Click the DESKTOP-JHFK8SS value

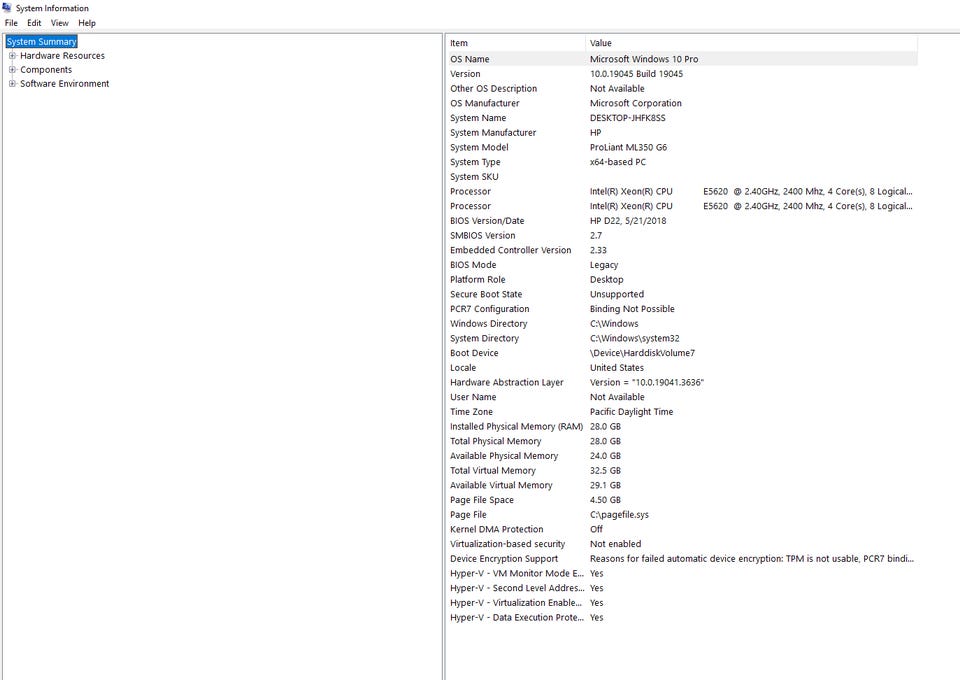pyautogui.click(x=628, y=118)
